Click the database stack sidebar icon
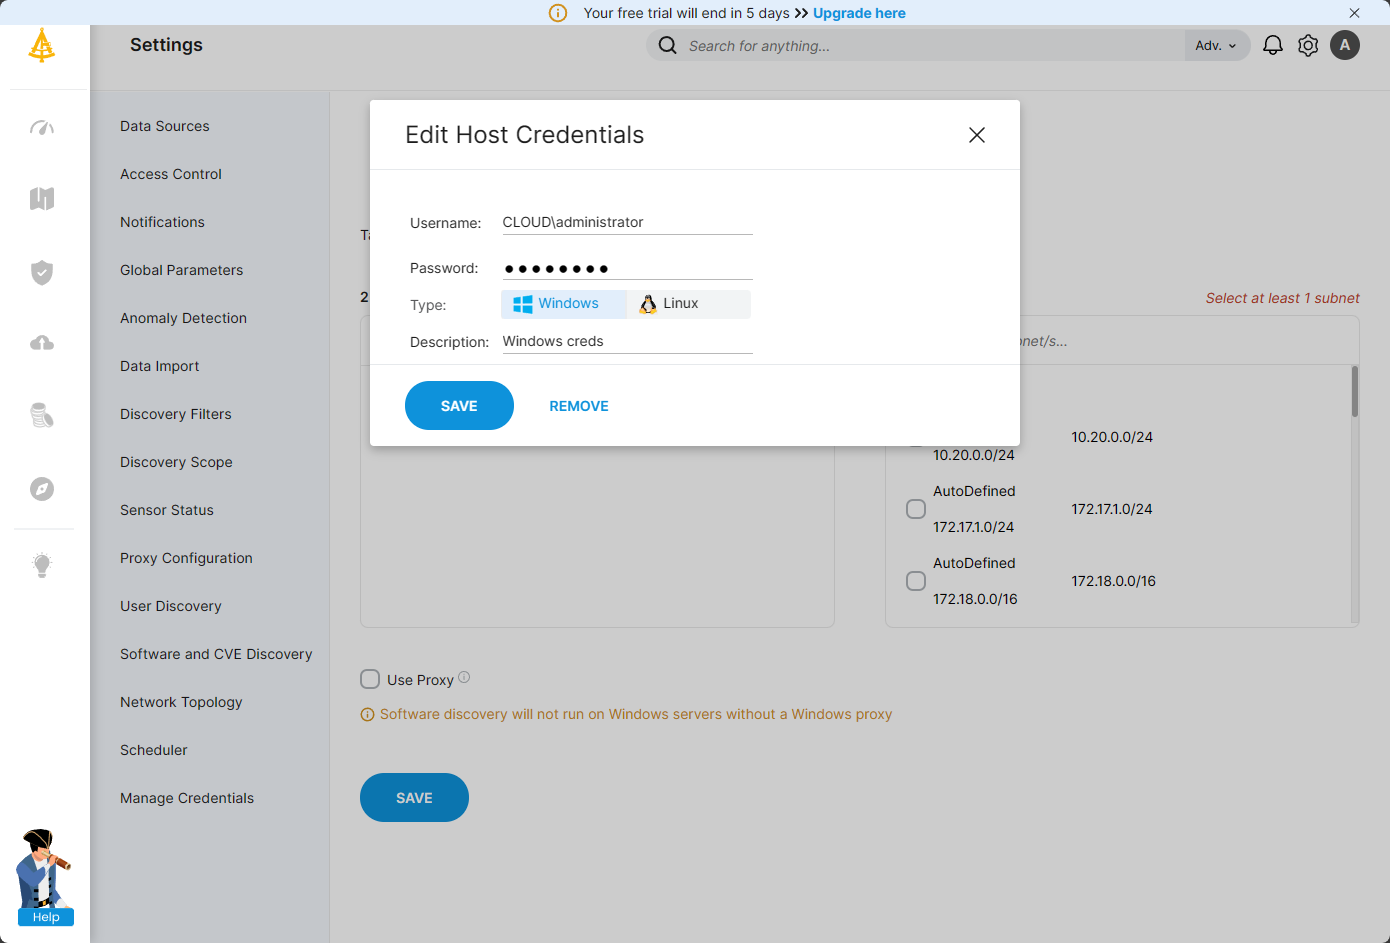 (x=42, y=415)
